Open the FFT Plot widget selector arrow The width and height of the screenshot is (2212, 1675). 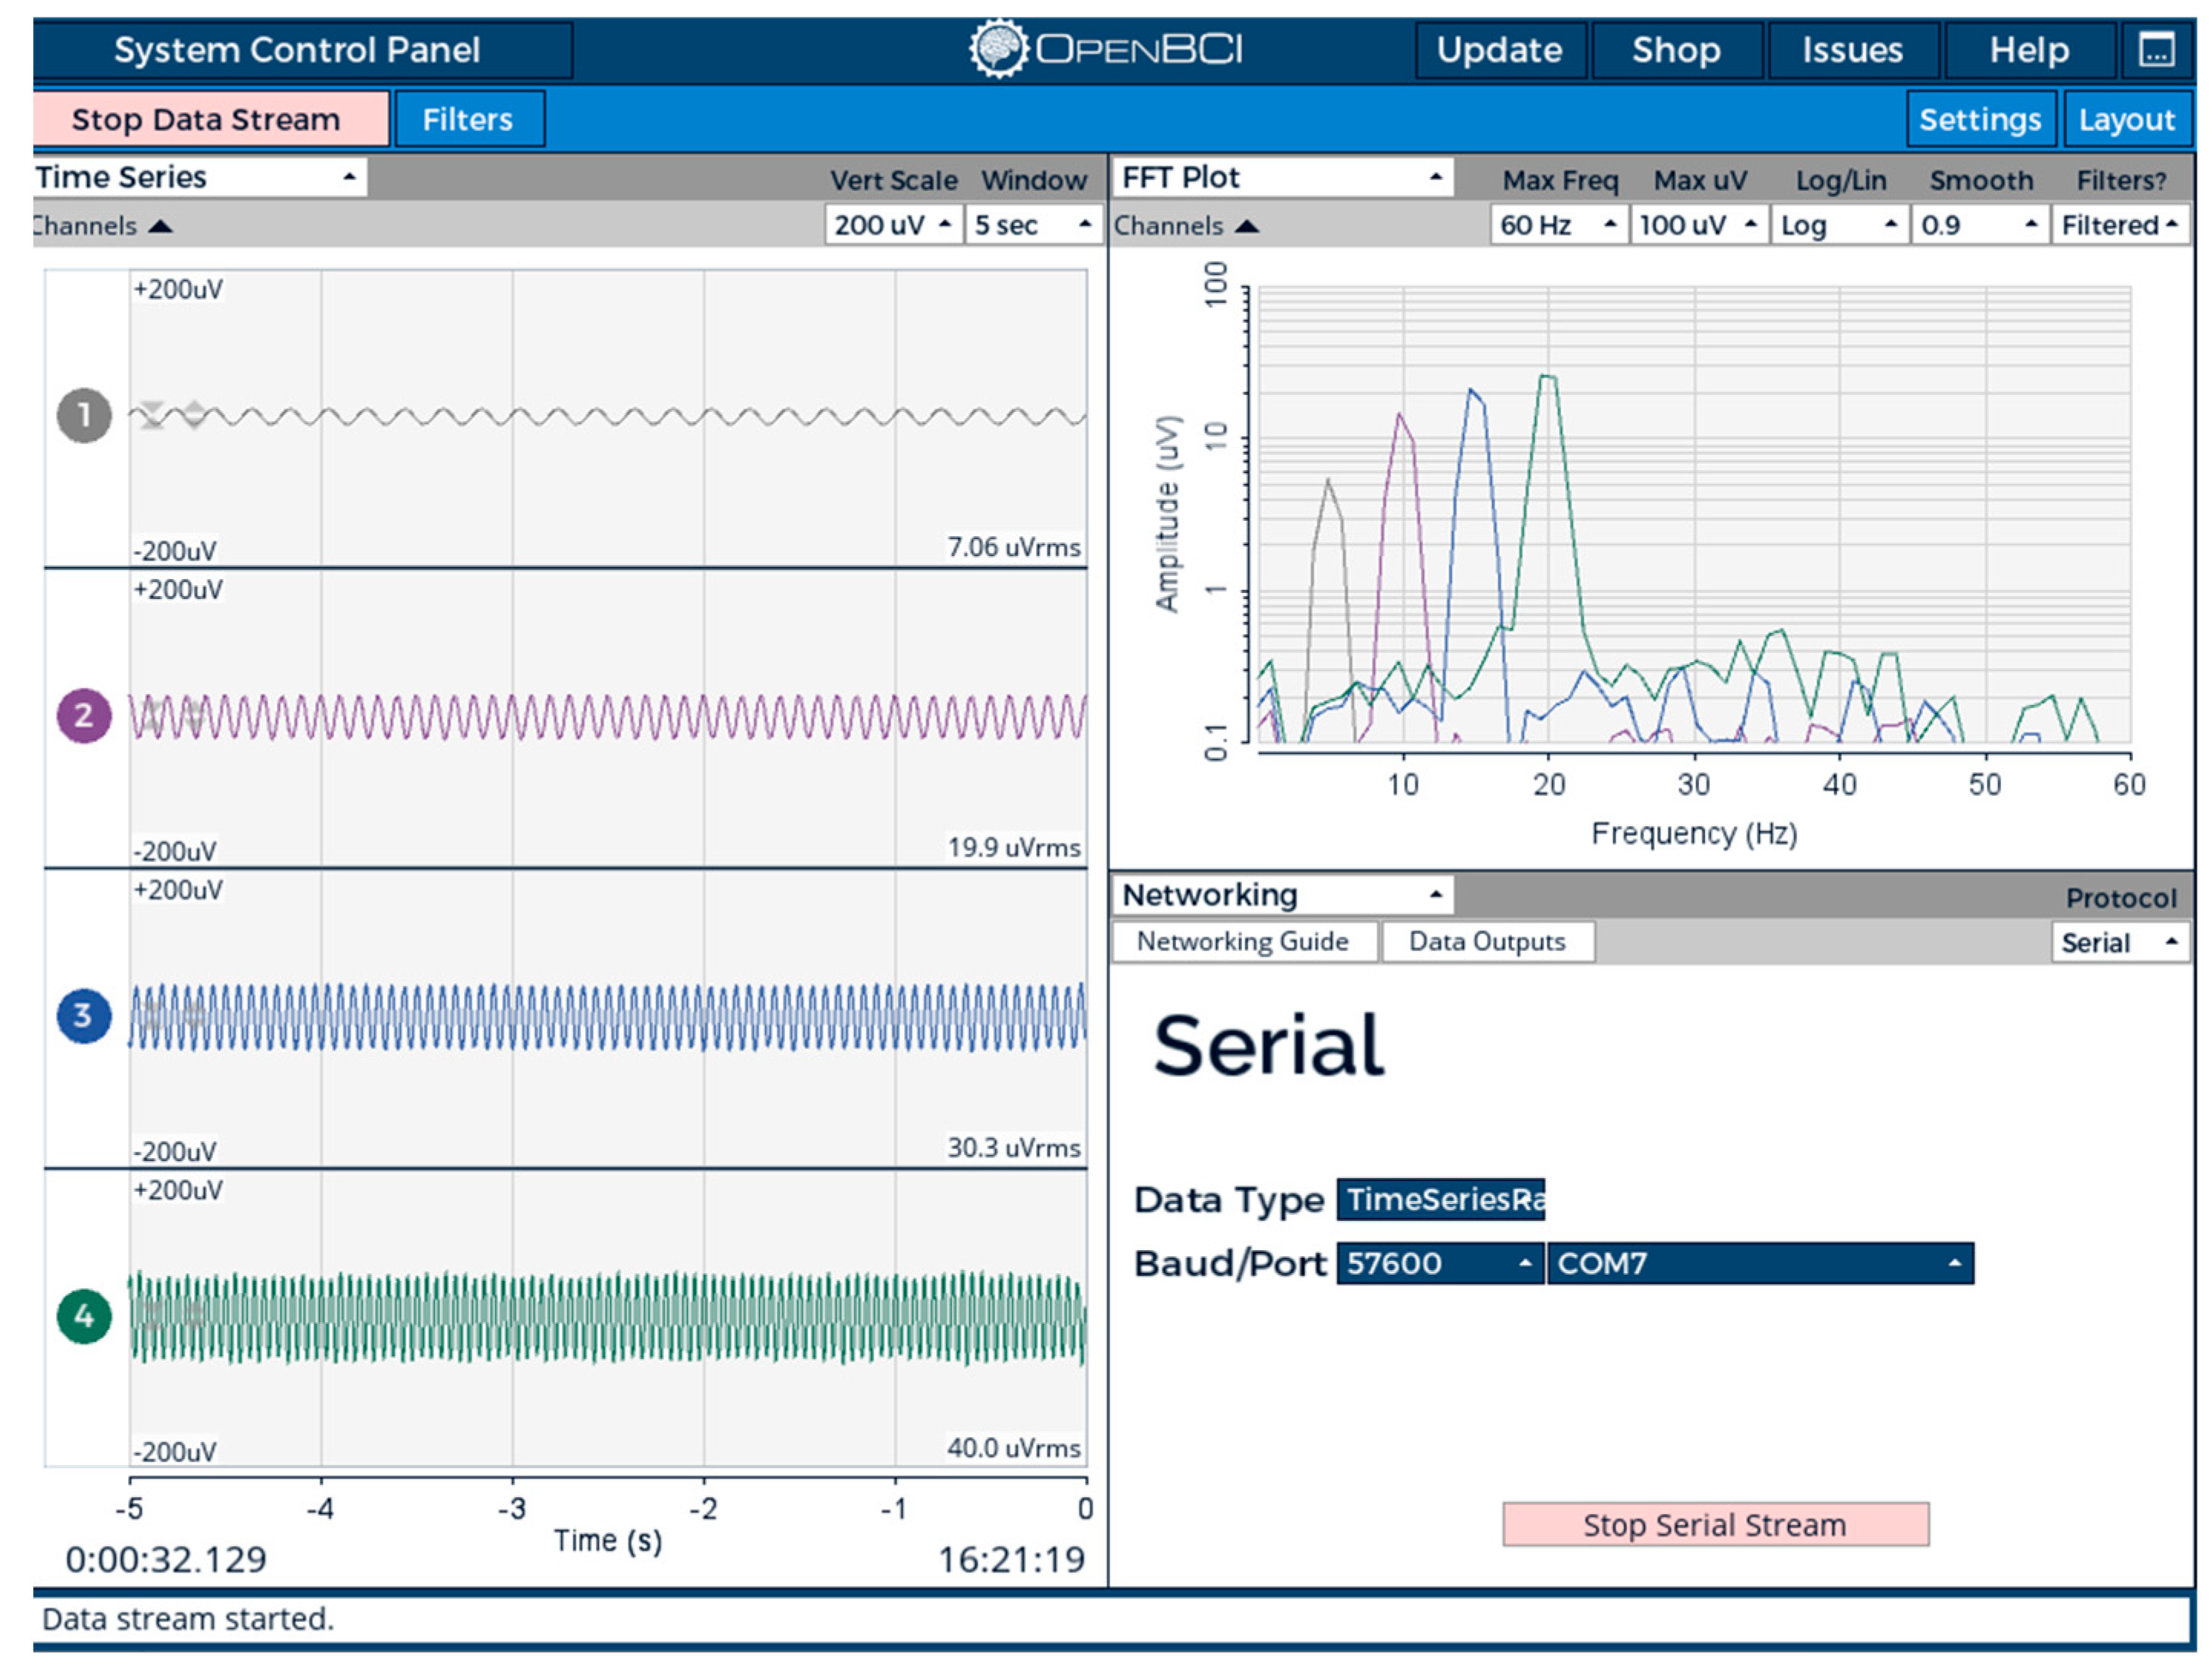point(1435,178)
